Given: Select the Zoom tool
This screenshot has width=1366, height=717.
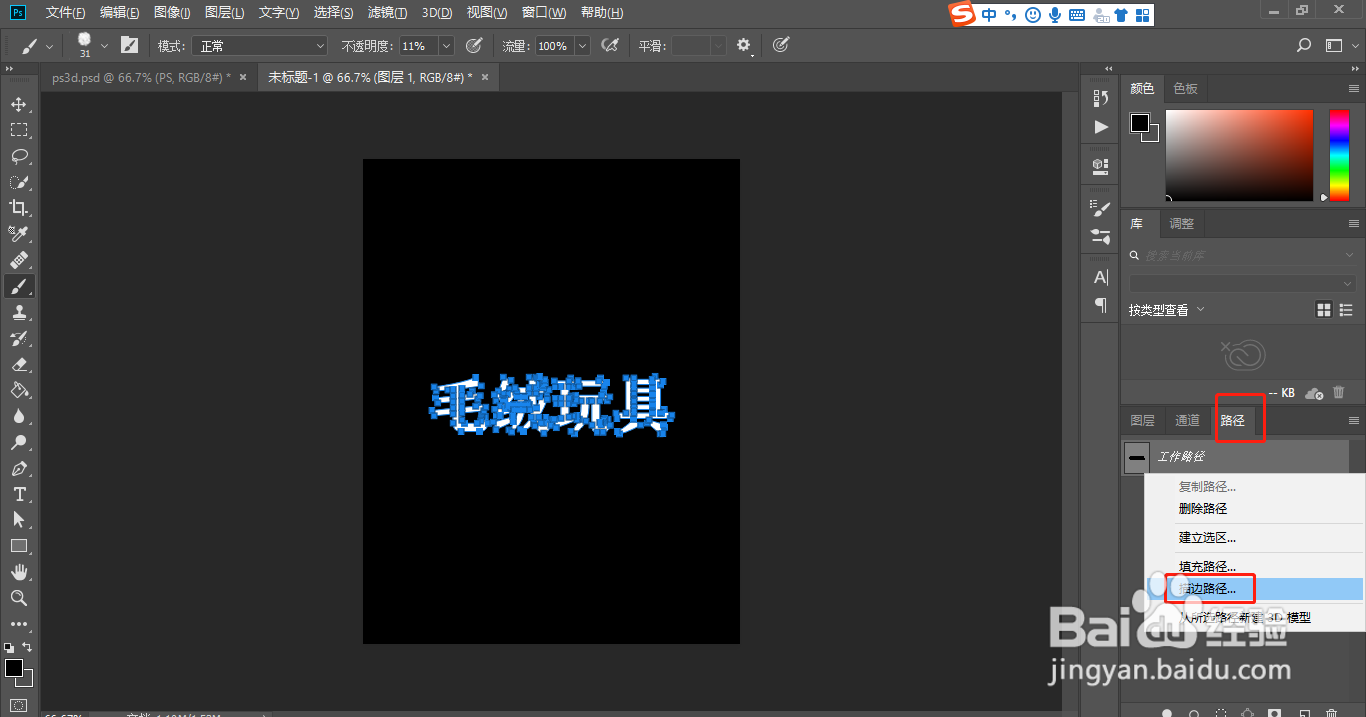Looking at the screenshot, I should point(18,597).
